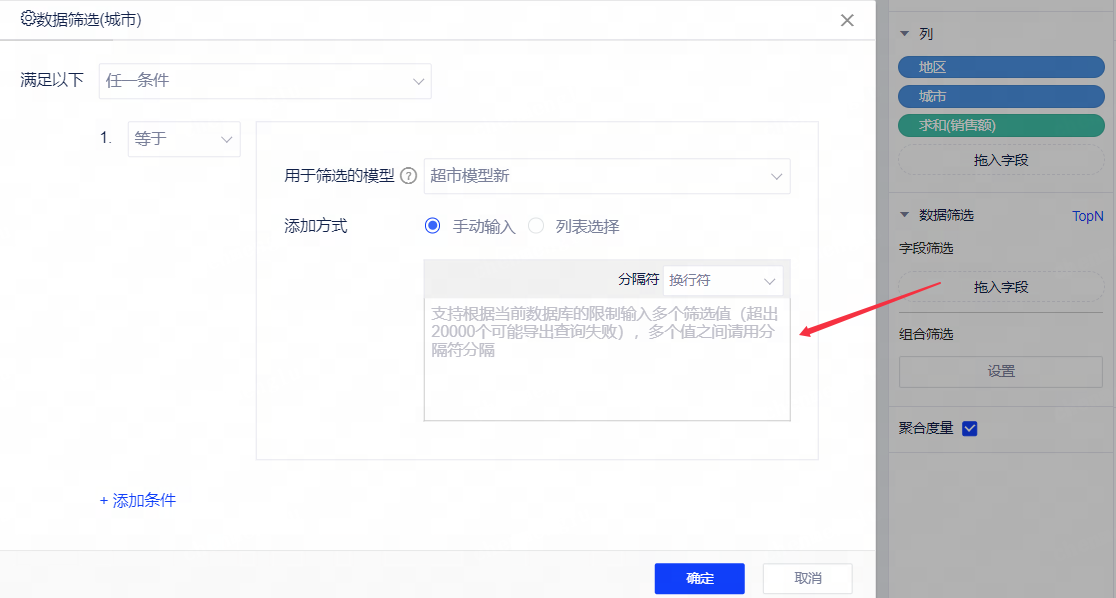Select the 地区 column field pill
This screenshot has height=598, width=1116.
[x=1001, y=67]
